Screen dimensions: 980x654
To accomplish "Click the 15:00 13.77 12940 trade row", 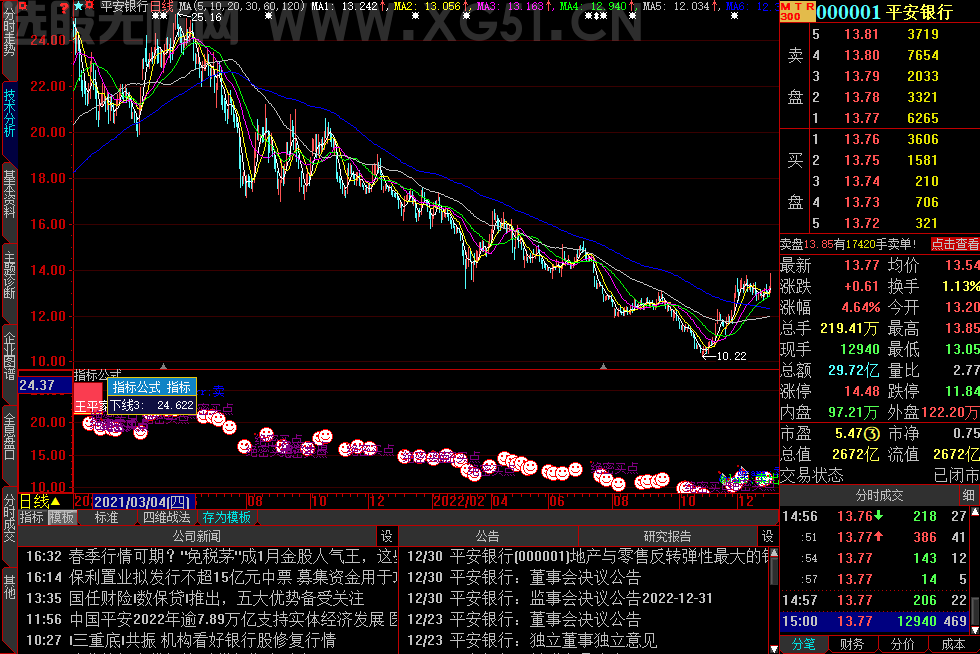I will pos(874,621).
